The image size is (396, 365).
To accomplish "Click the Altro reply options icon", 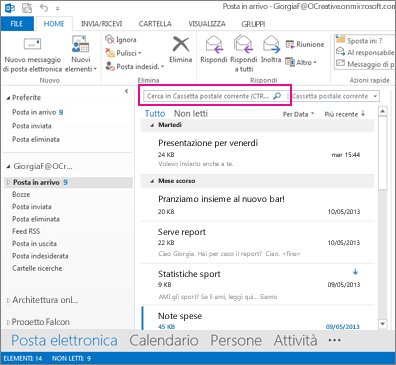I will (x=290, y=62).
